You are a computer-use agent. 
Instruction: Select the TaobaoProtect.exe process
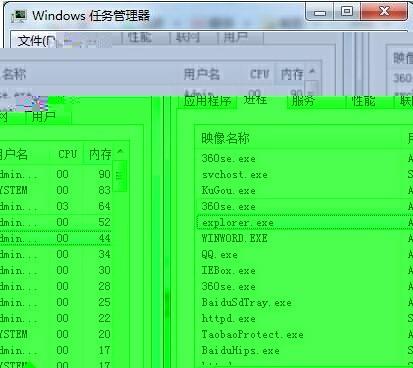(252, 334)
